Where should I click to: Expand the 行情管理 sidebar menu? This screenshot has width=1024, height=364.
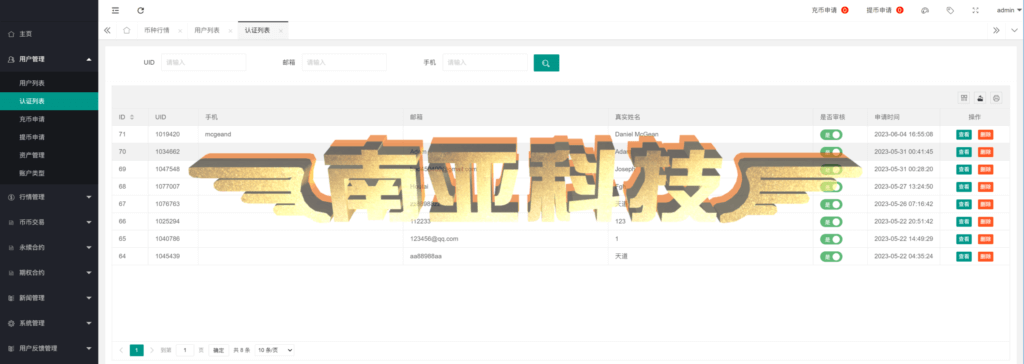click(49, 197)
